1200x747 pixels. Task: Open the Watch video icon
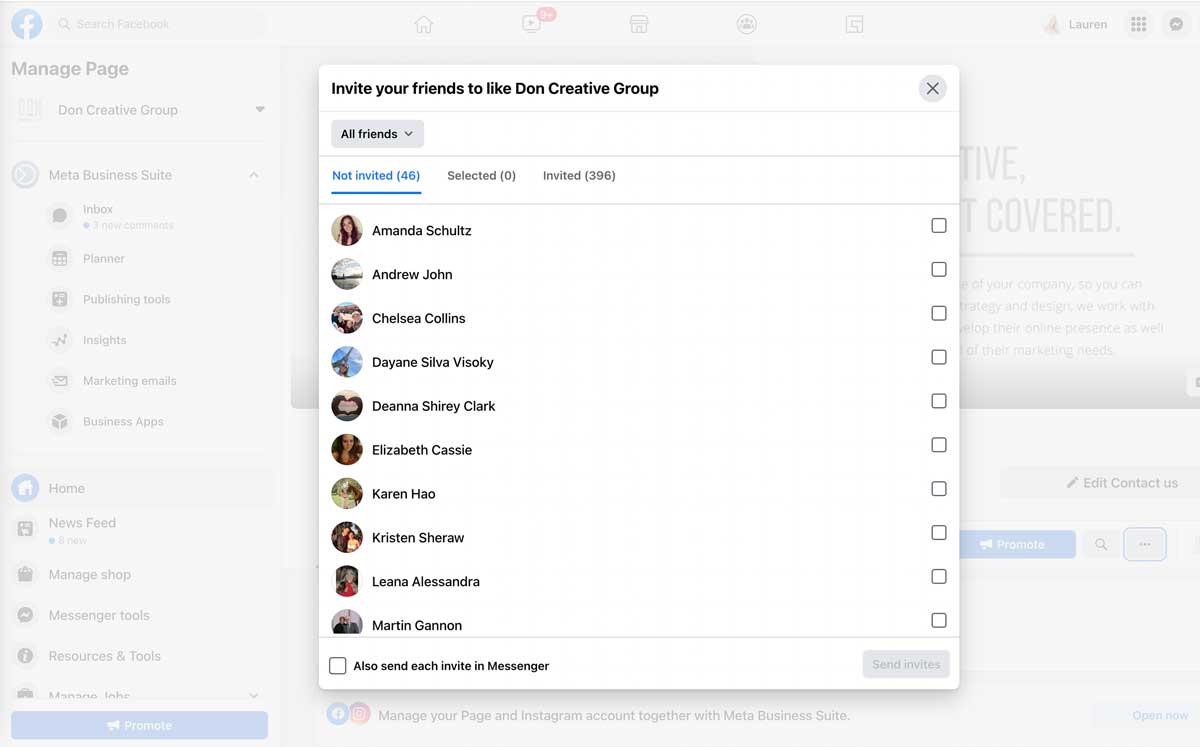(531, 24)
